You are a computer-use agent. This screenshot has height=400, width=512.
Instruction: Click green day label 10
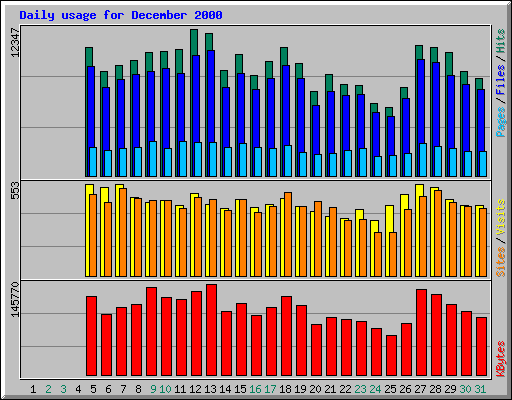[165, 389]
